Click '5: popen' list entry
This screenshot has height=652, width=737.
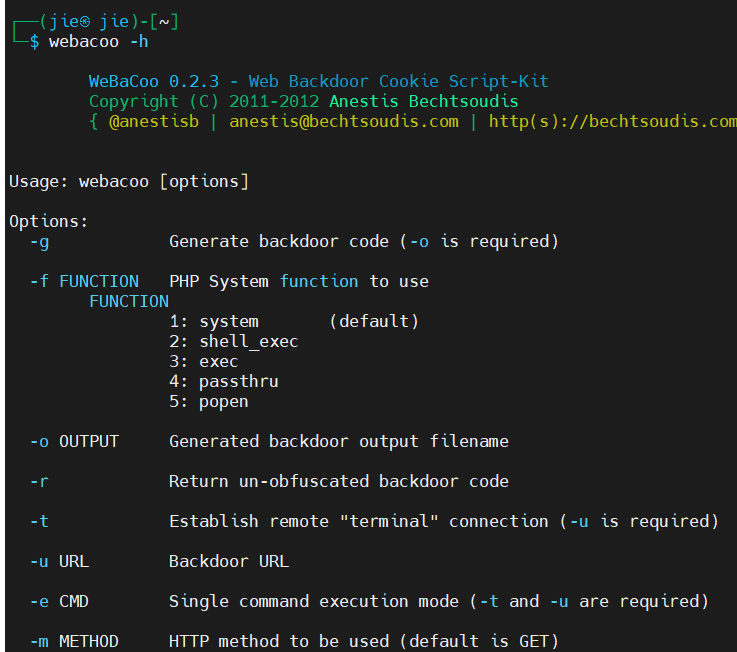click(x=209, y=402)
